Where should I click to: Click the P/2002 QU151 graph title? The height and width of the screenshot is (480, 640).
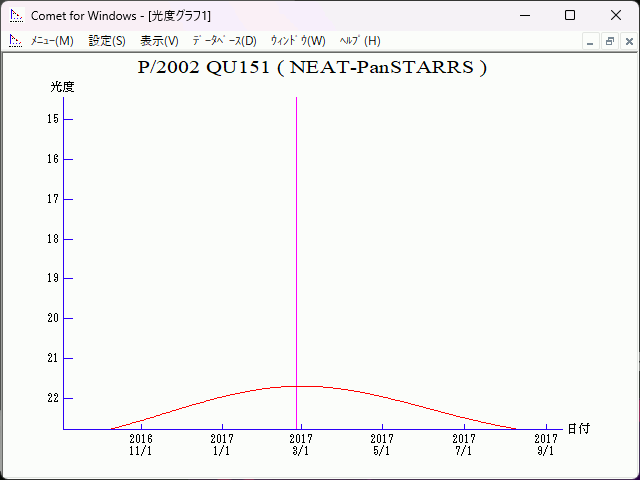point(312,68)
